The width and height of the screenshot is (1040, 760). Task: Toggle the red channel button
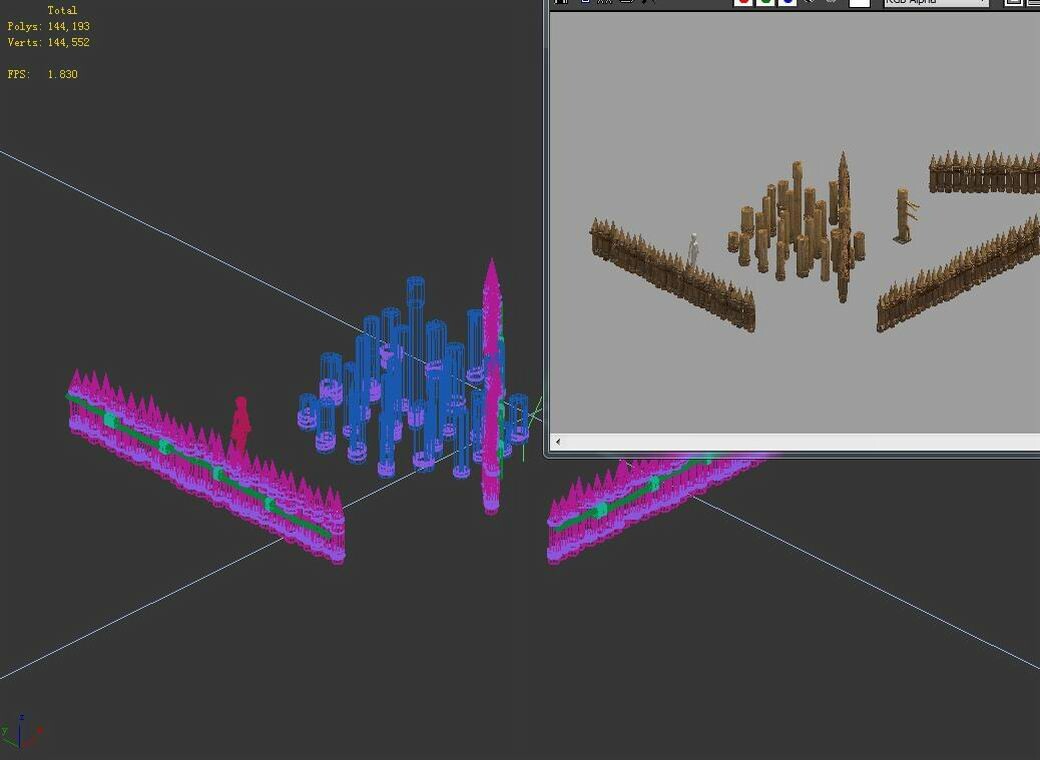pyautogui.click(x=744, y=2)
